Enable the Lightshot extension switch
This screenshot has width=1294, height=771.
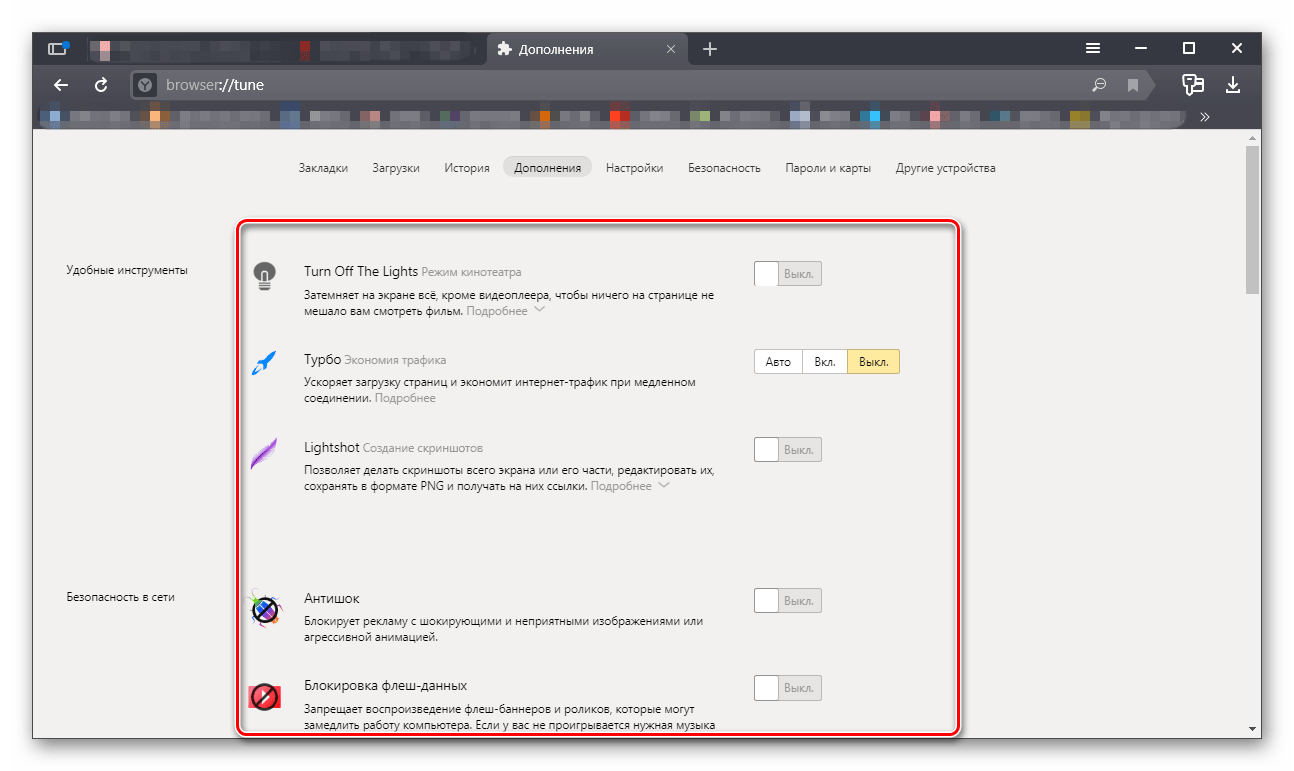pos(788,449)
